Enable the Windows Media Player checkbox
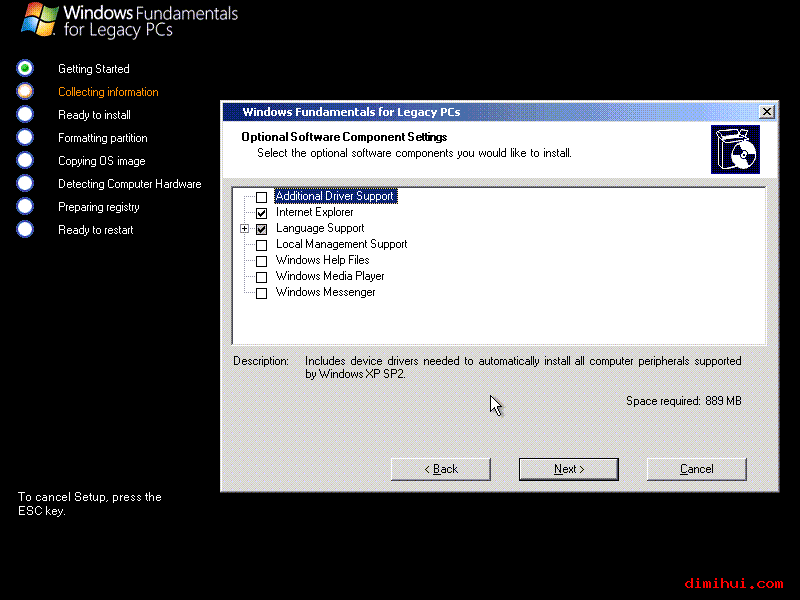800x600 pixels. pos(261,277)
